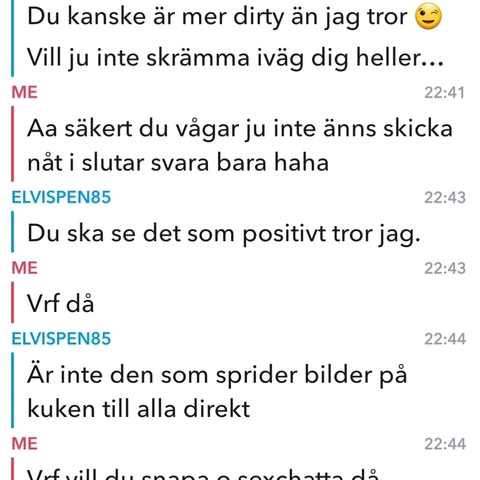Image resolution: width=480 pixels, height=480 pixels.
Task: Open ELVISPEN85 sender name at 22:44
Action: (x=61, y=339)
